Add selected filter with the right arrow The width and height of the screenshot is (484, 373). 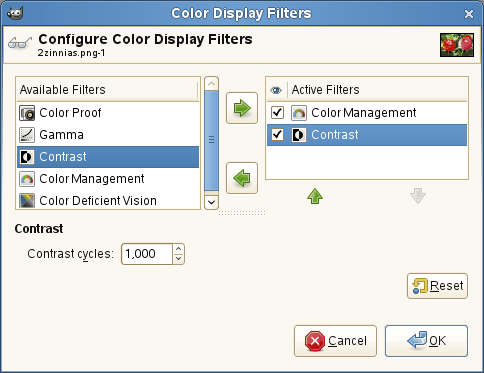[242, 108]
